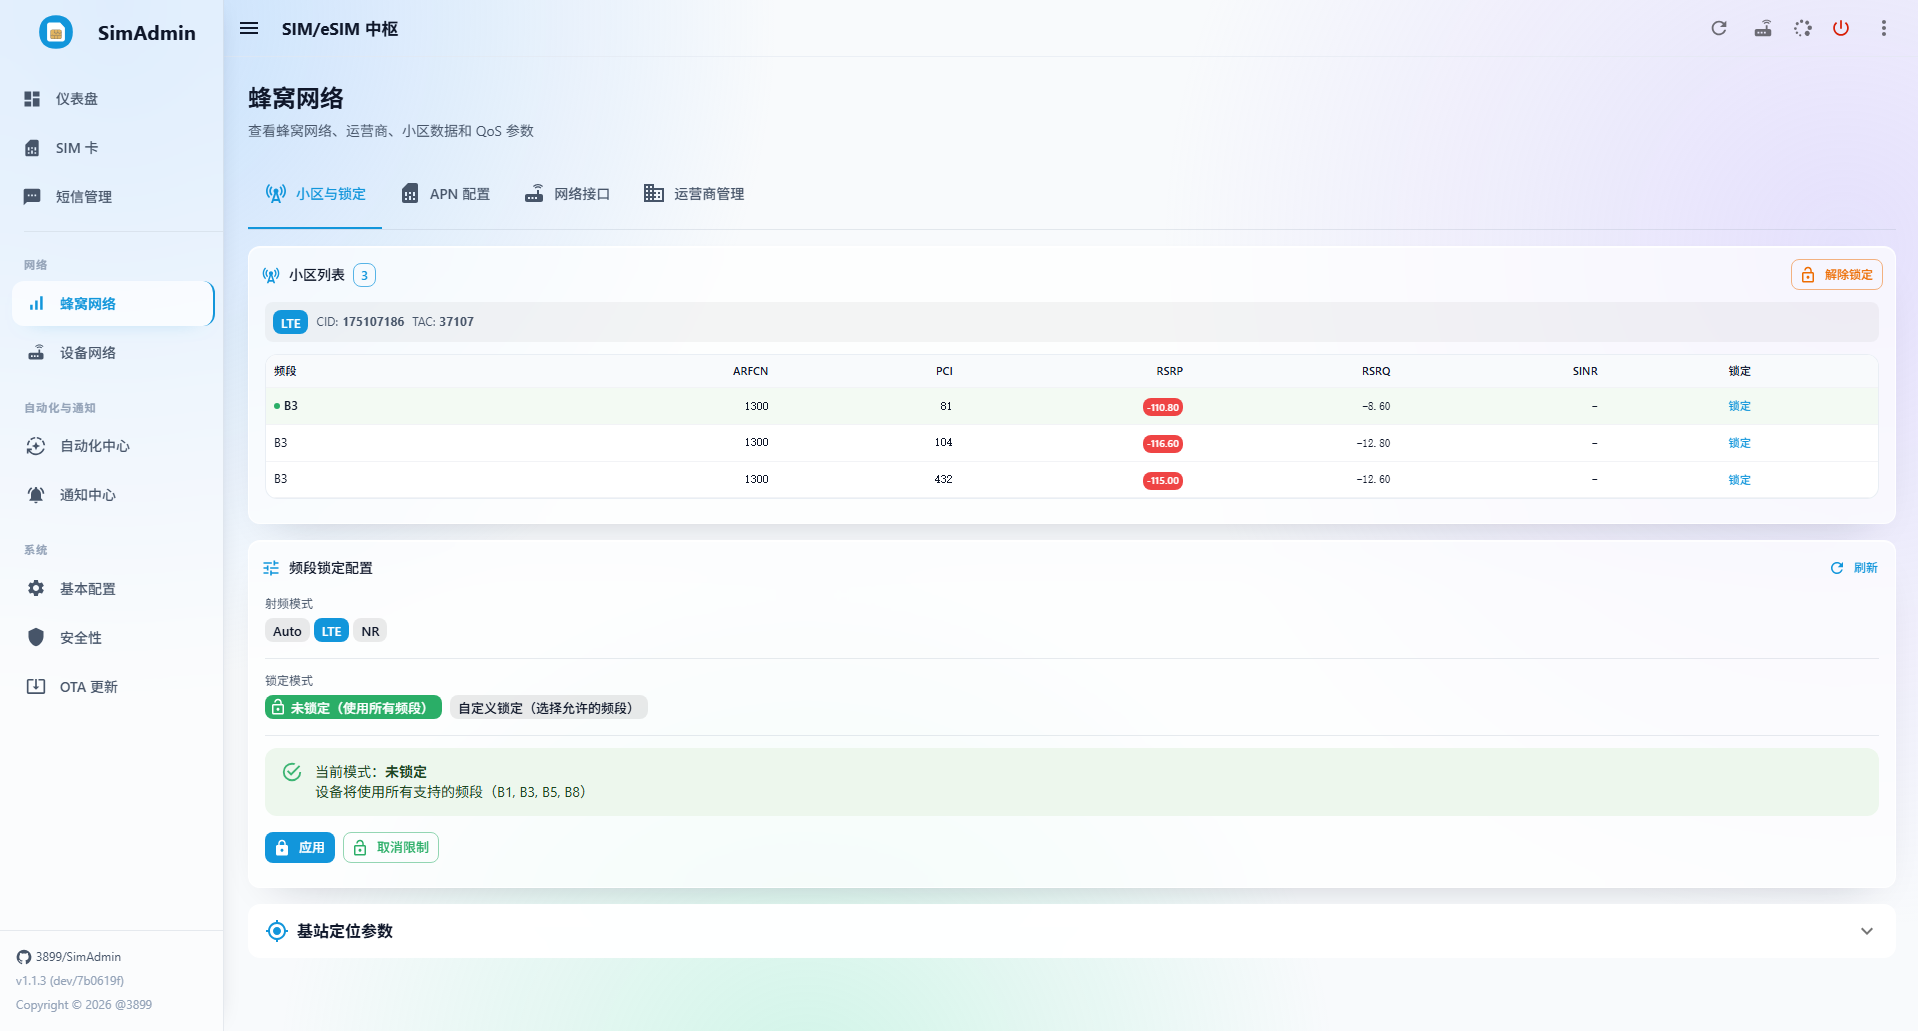Click CID 175107186 text

(x=360, y=322)
